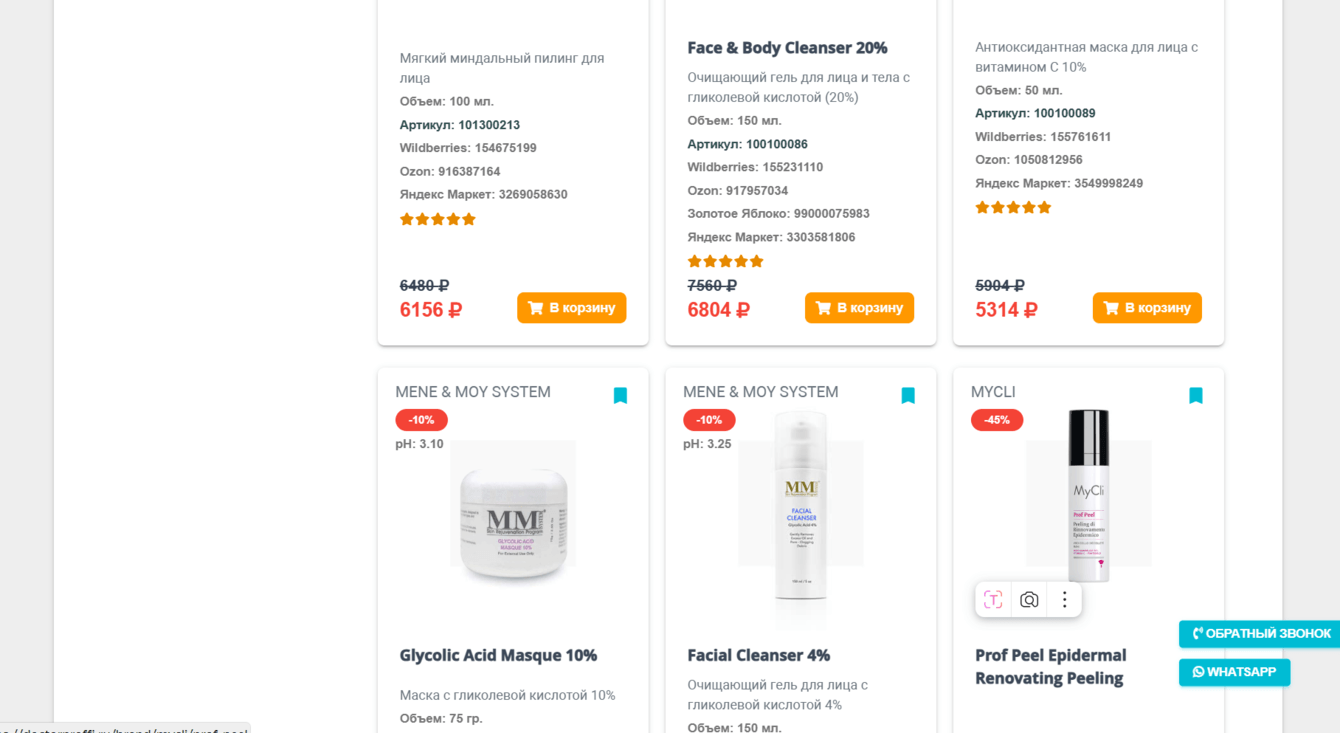Add the 5314 ₽ antioxidant mask to cart
This screenshot has height=733, width=1340.
[x=1146, y=308]
